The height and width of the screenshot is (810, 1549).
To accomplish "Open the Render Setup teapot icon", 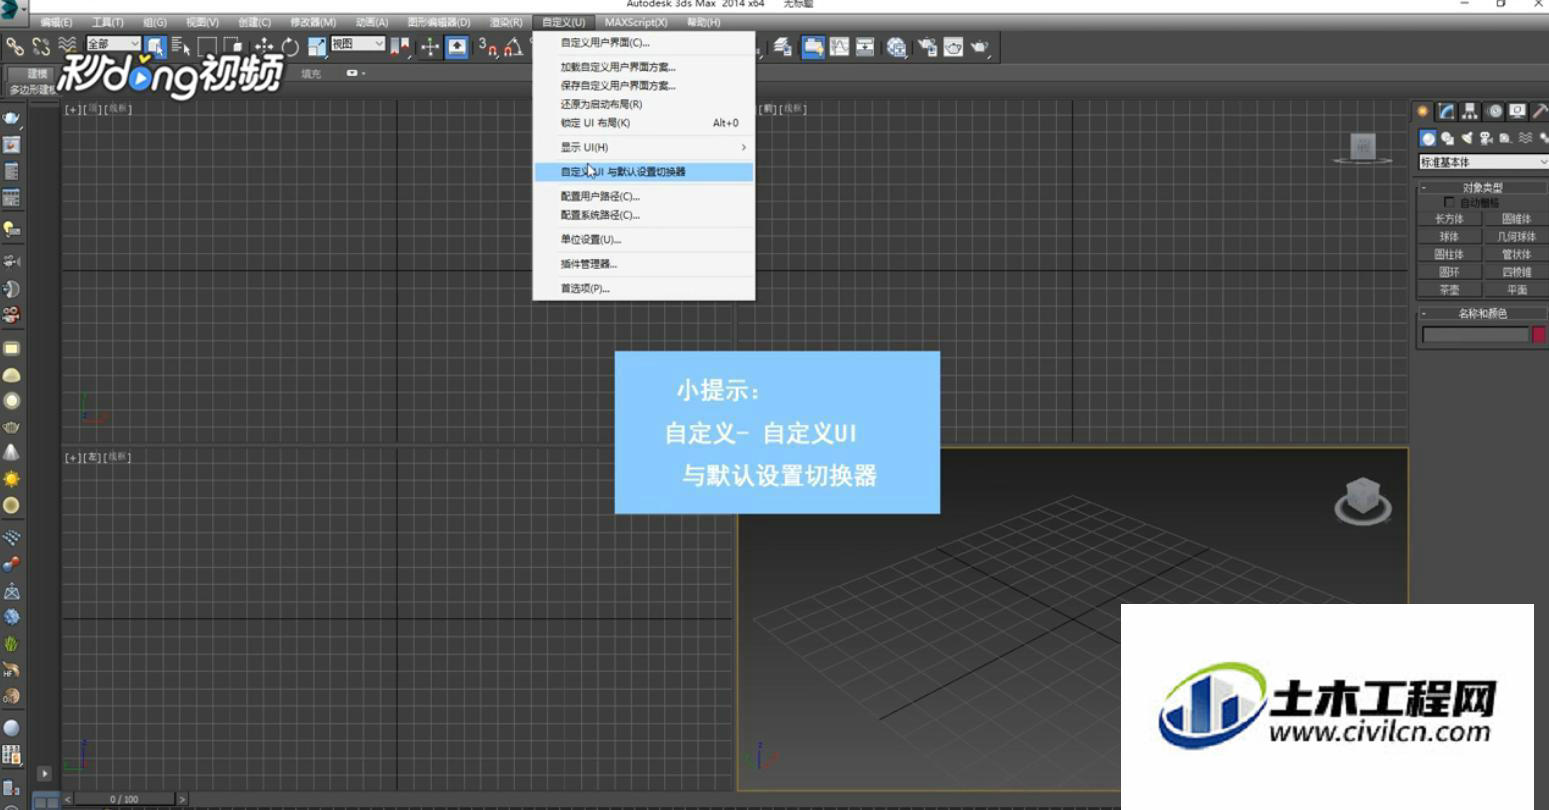I will click(x=927, y=46).
